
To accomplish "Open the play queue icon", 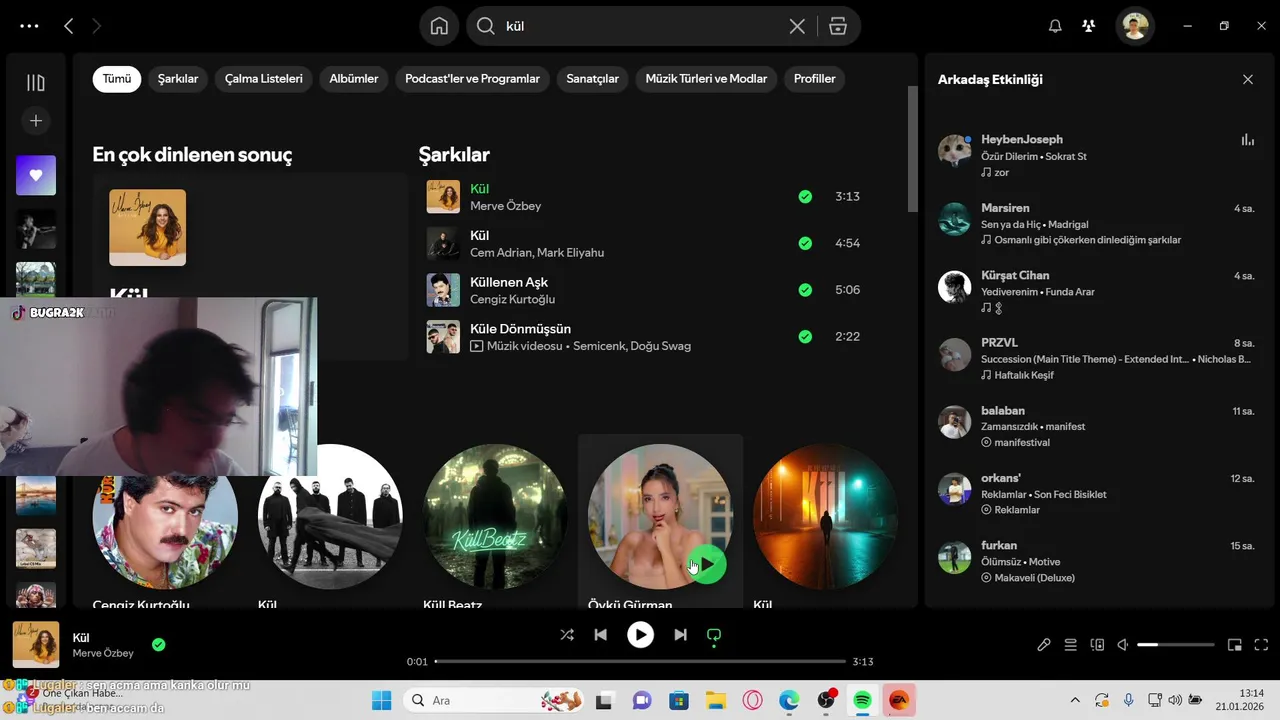I will point(1070,645).
